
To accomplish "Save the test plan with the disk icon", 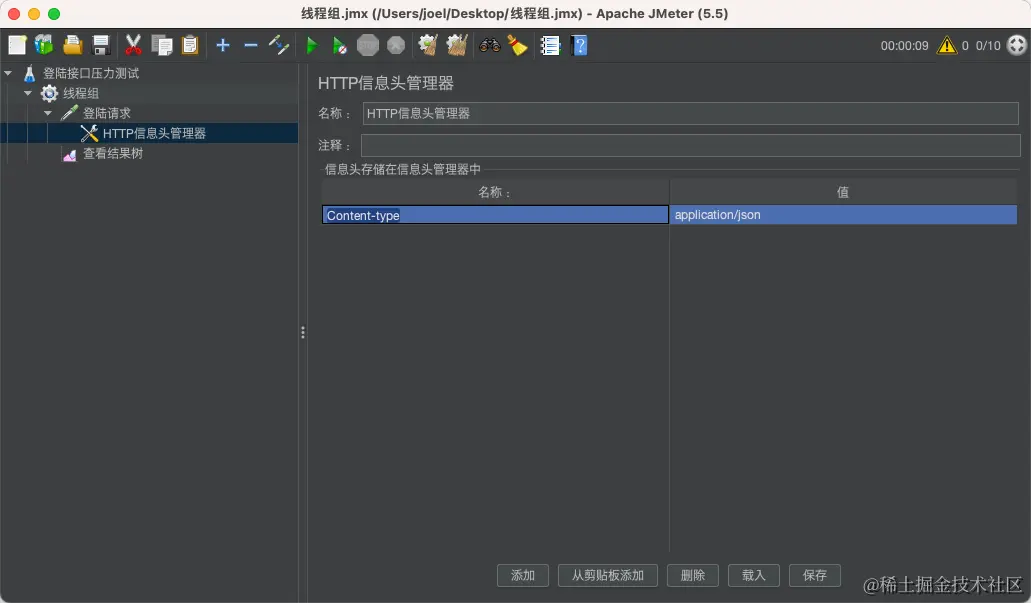I will click(99, 45).
